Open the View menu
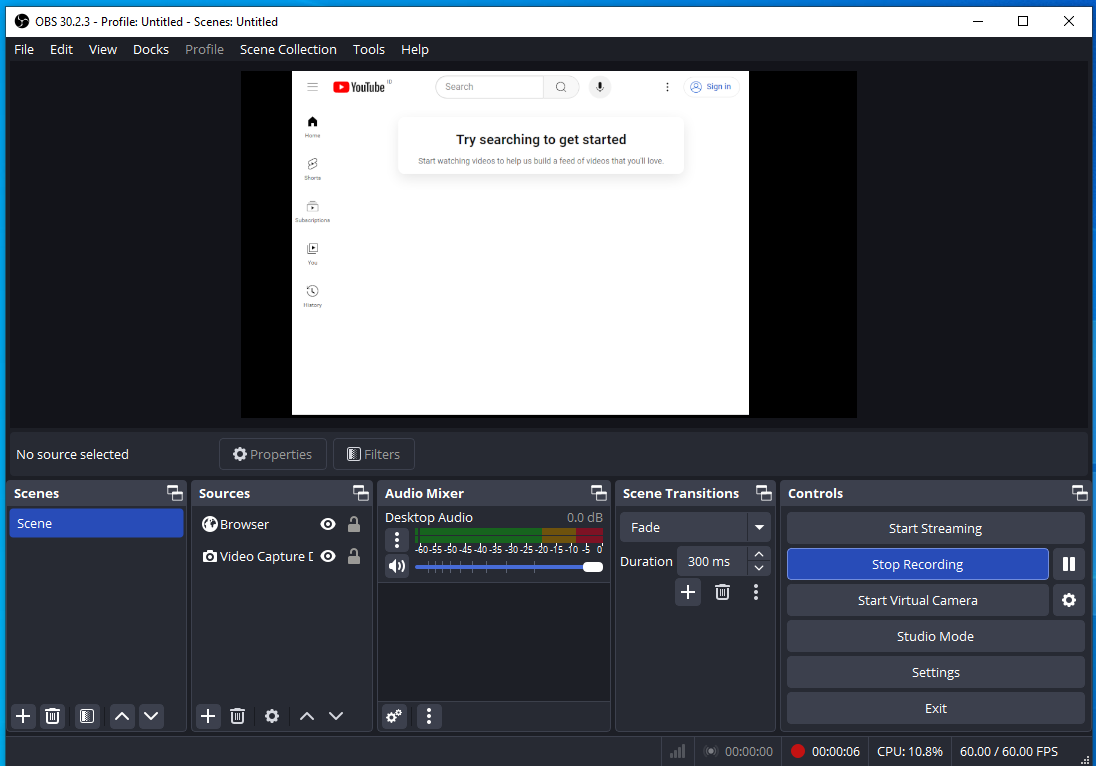This screenshot has height=766, width=1096. point(103,50)
